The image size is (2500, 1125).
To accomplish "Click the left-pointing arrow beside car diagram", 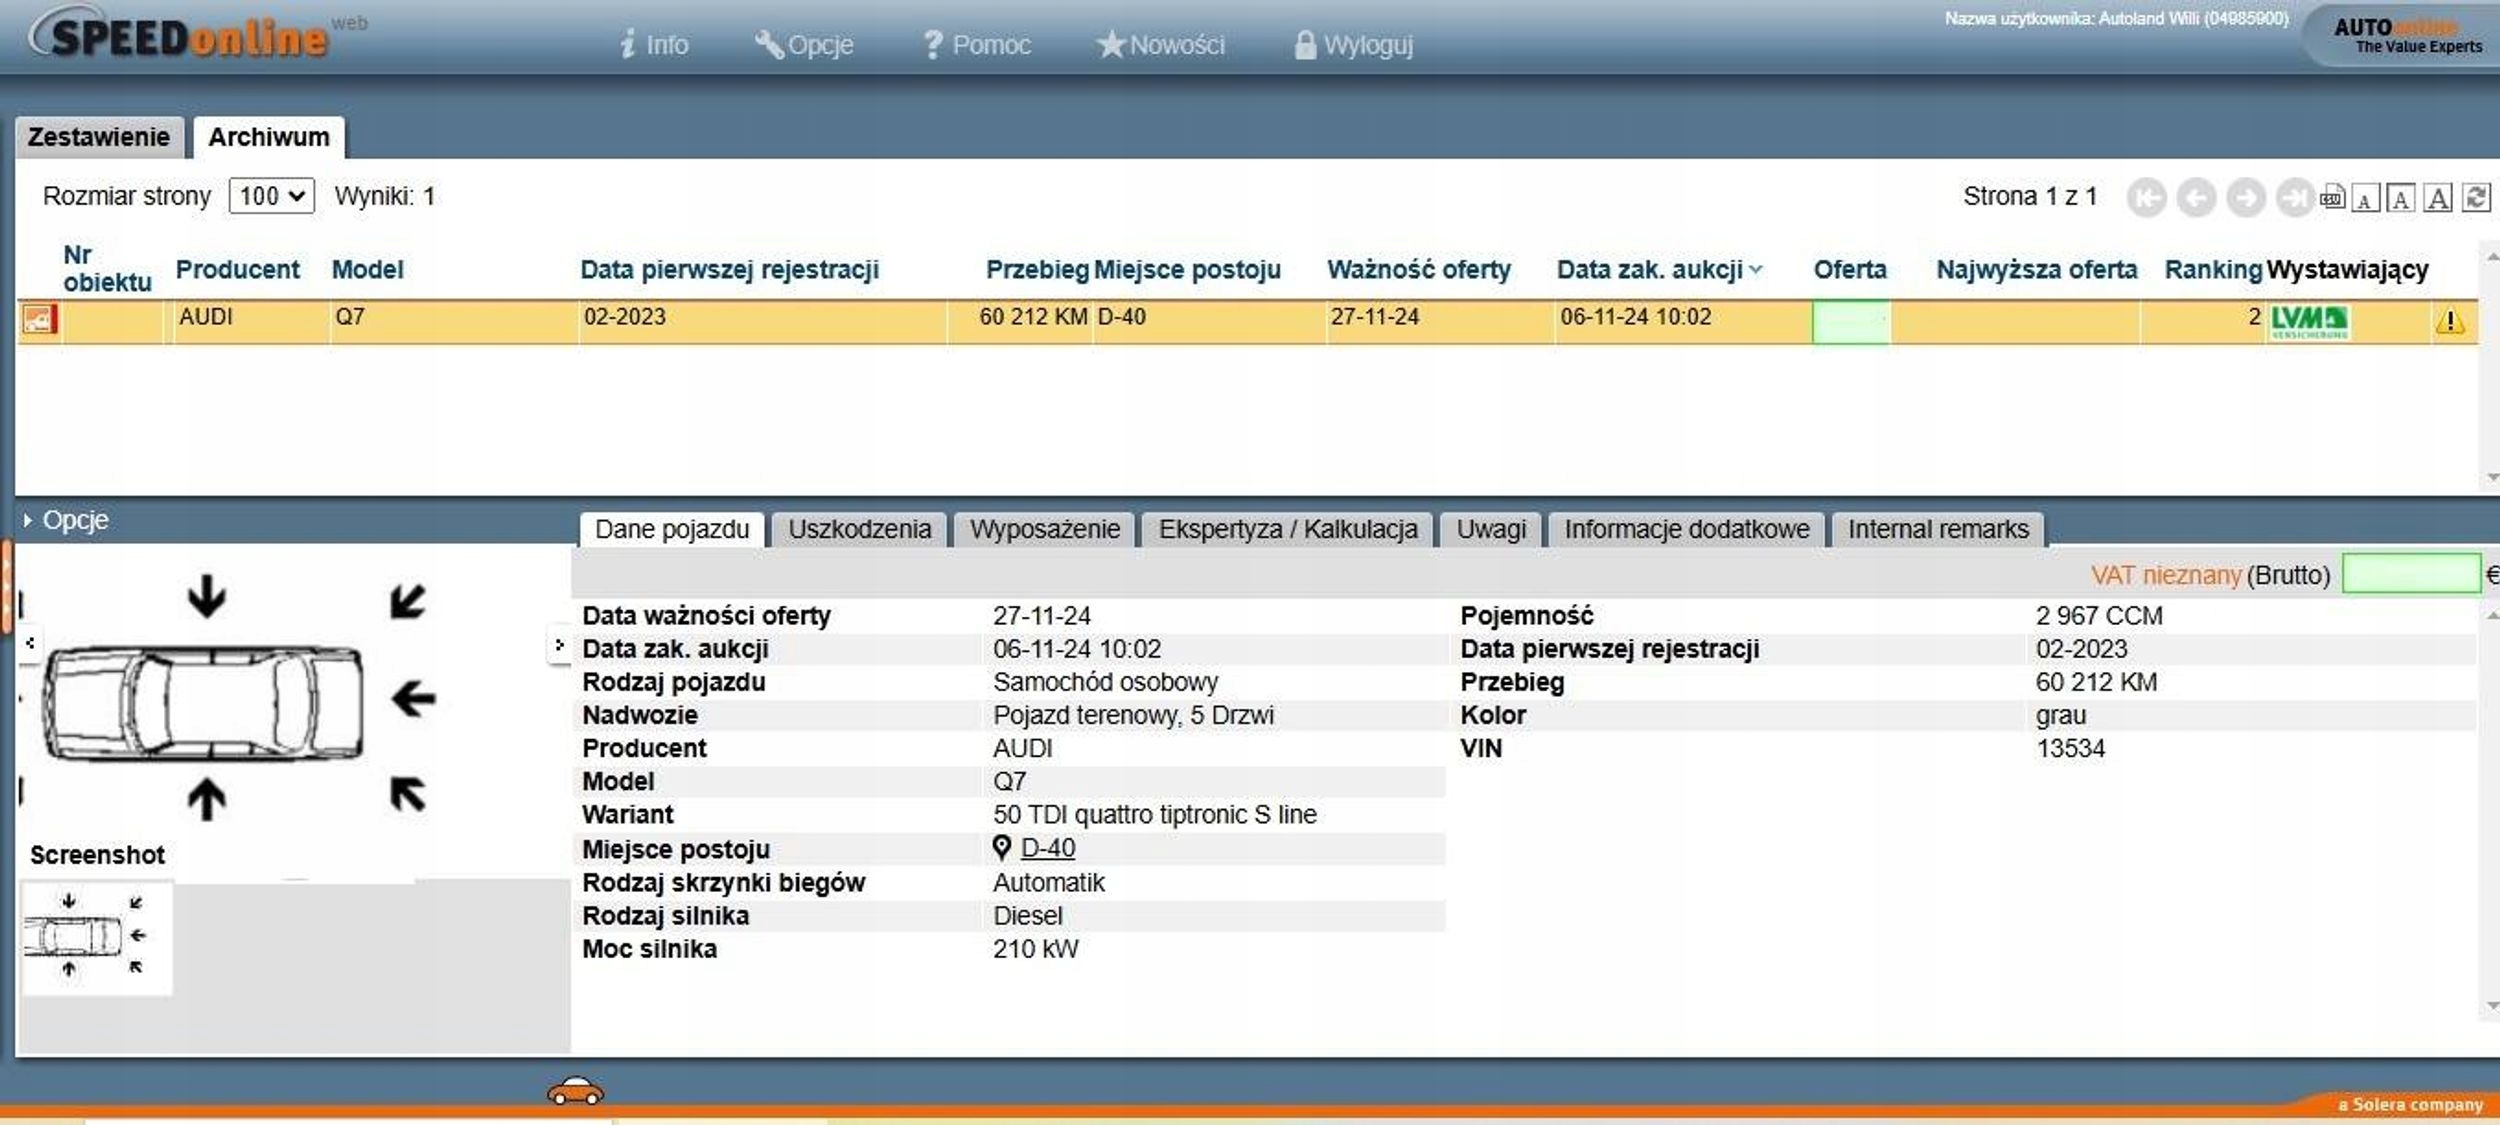I will 413,698.
